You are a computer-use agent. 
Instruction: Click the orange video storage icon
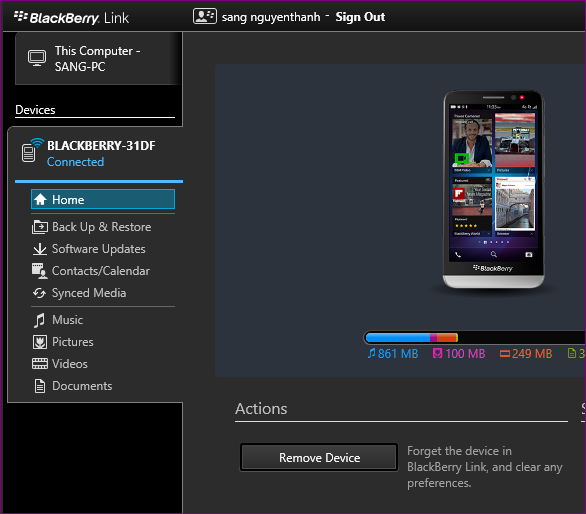click(505, 354)
